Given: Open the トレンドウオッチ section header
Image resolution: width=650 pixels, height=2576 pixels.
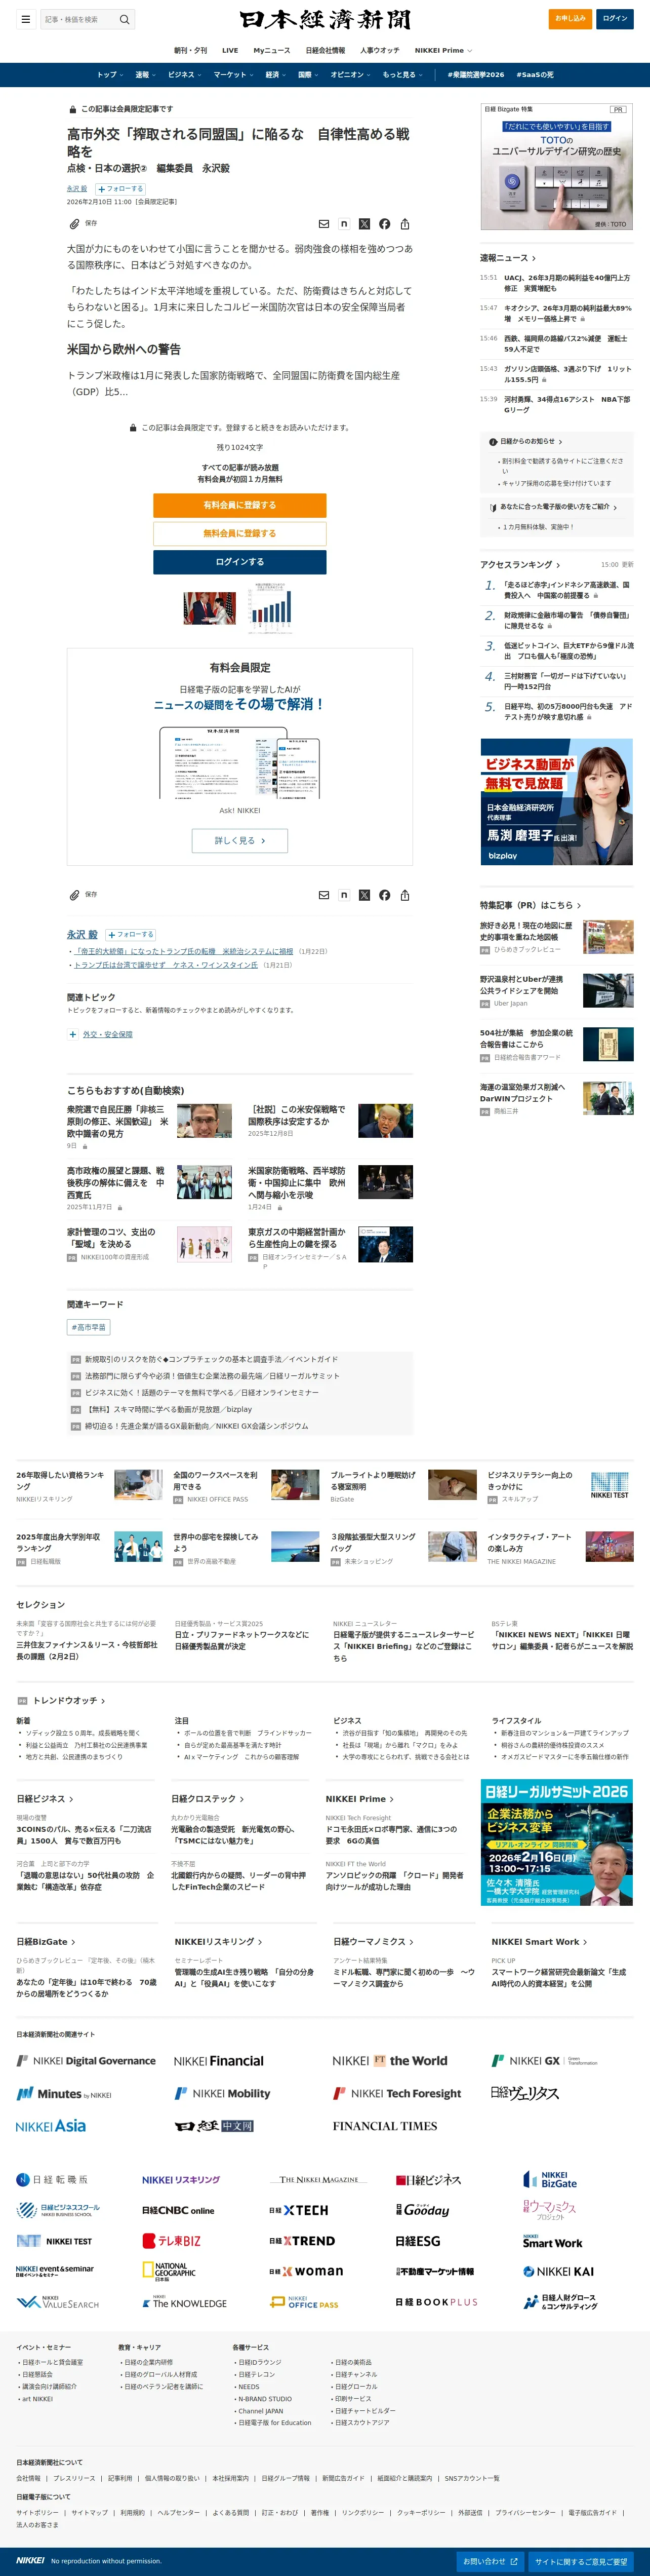Looking at the screenshot, I should coord(61,1700).
